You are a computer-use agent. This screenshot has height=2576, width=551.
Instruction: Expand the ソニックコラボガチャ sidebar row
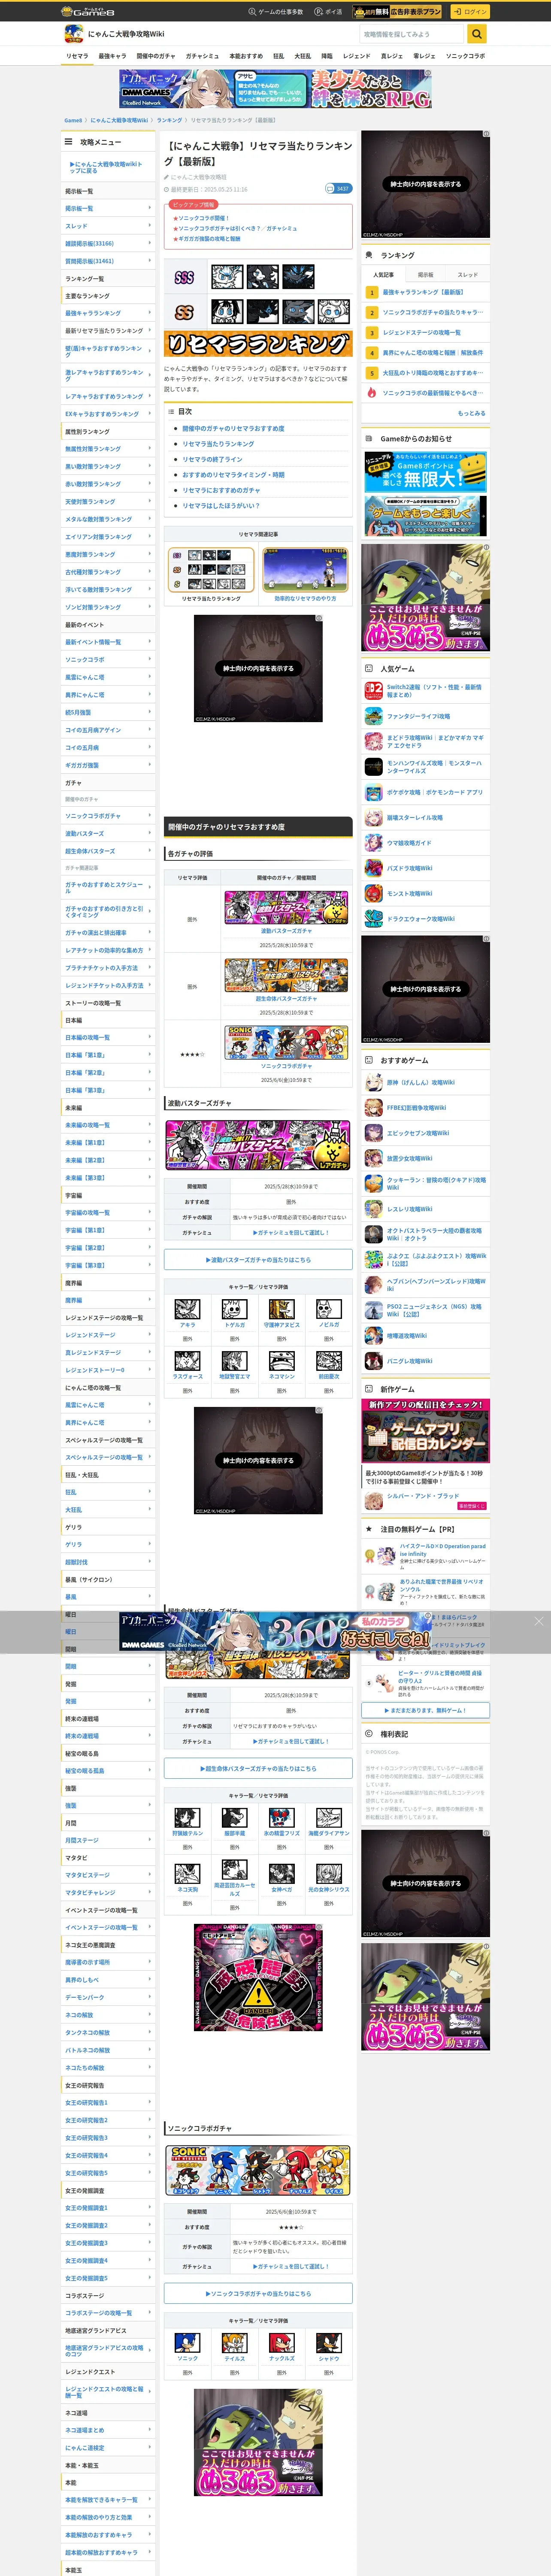108,816
